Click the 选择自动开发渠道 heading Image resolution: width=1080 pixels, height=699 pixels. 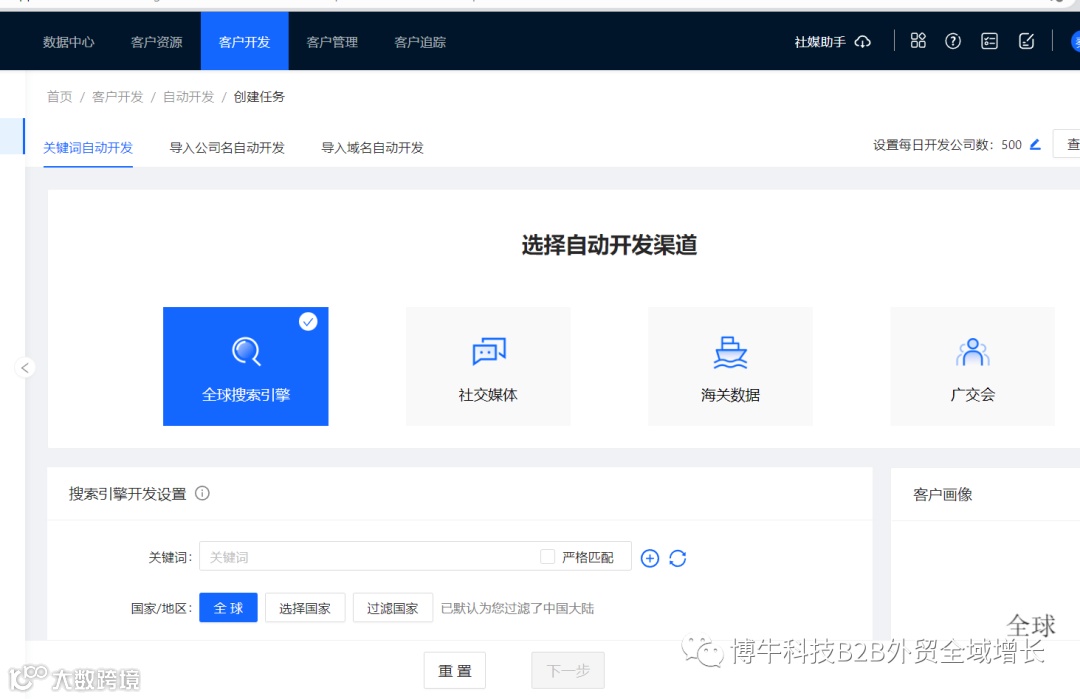coord(609,244)
